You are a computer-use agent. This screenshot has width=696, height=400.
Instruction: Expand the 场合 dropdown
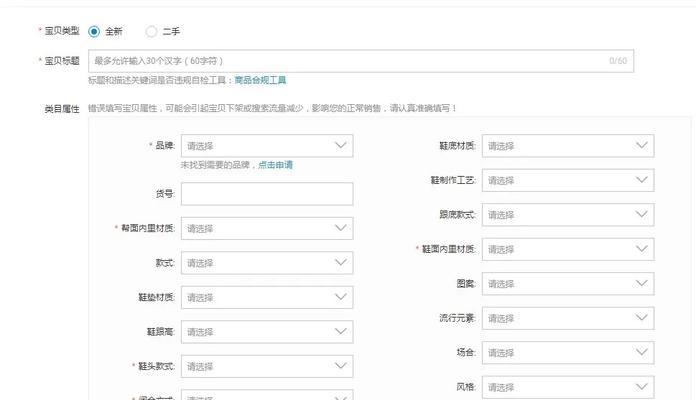(568, 352)
